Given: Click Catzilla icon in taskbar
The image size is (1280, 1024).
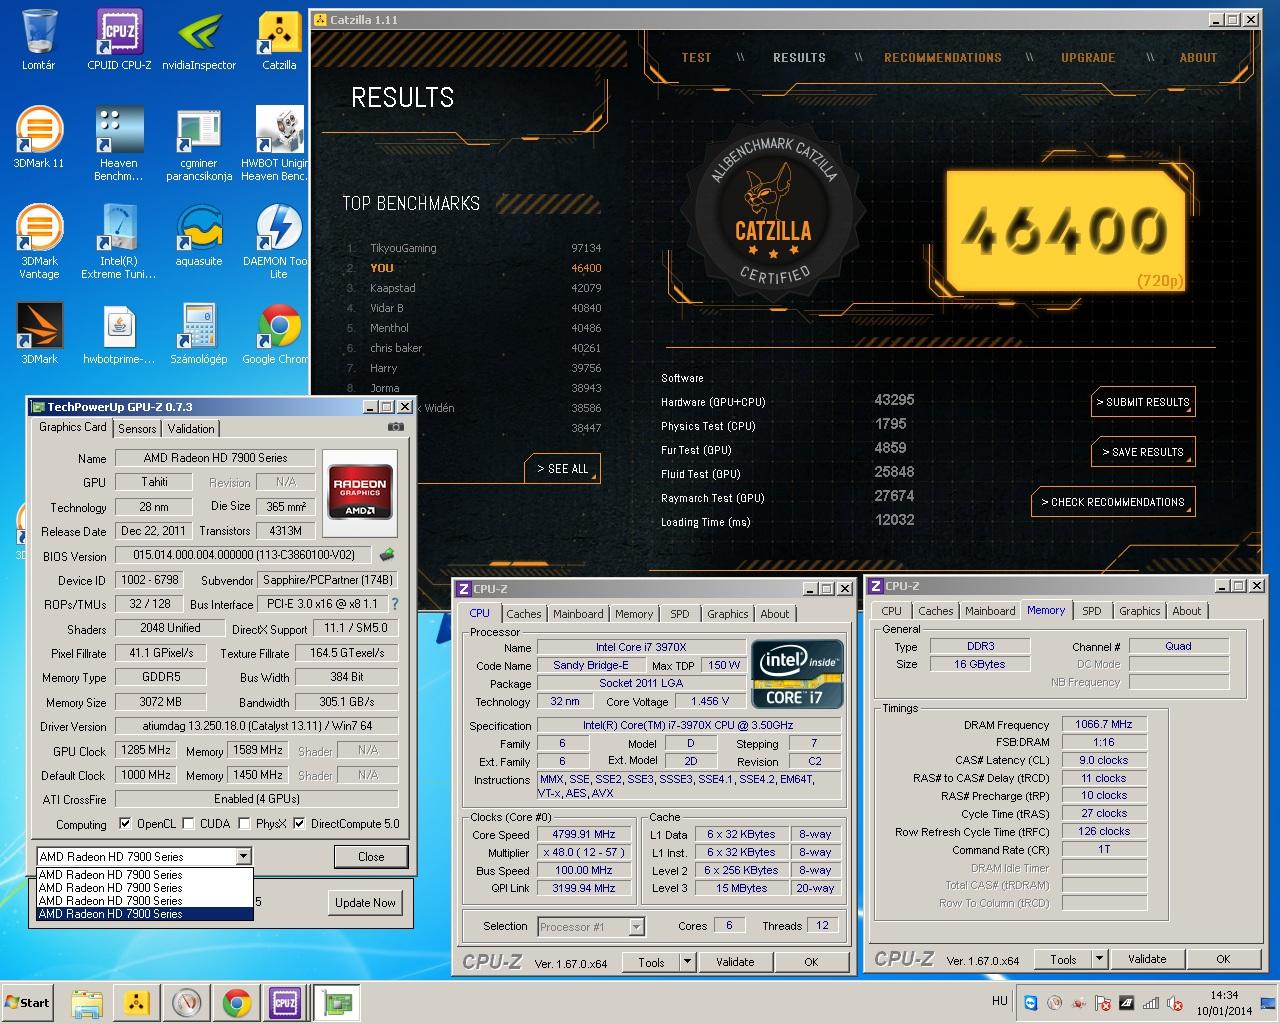Looking at the screenshot, I should (137, 1002).
